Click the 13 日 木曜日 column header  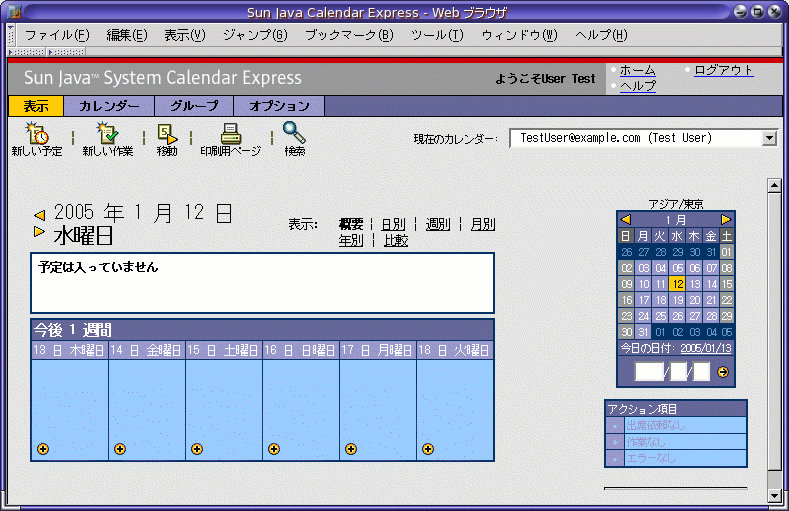pyautogui.click(x=69, y=350)
